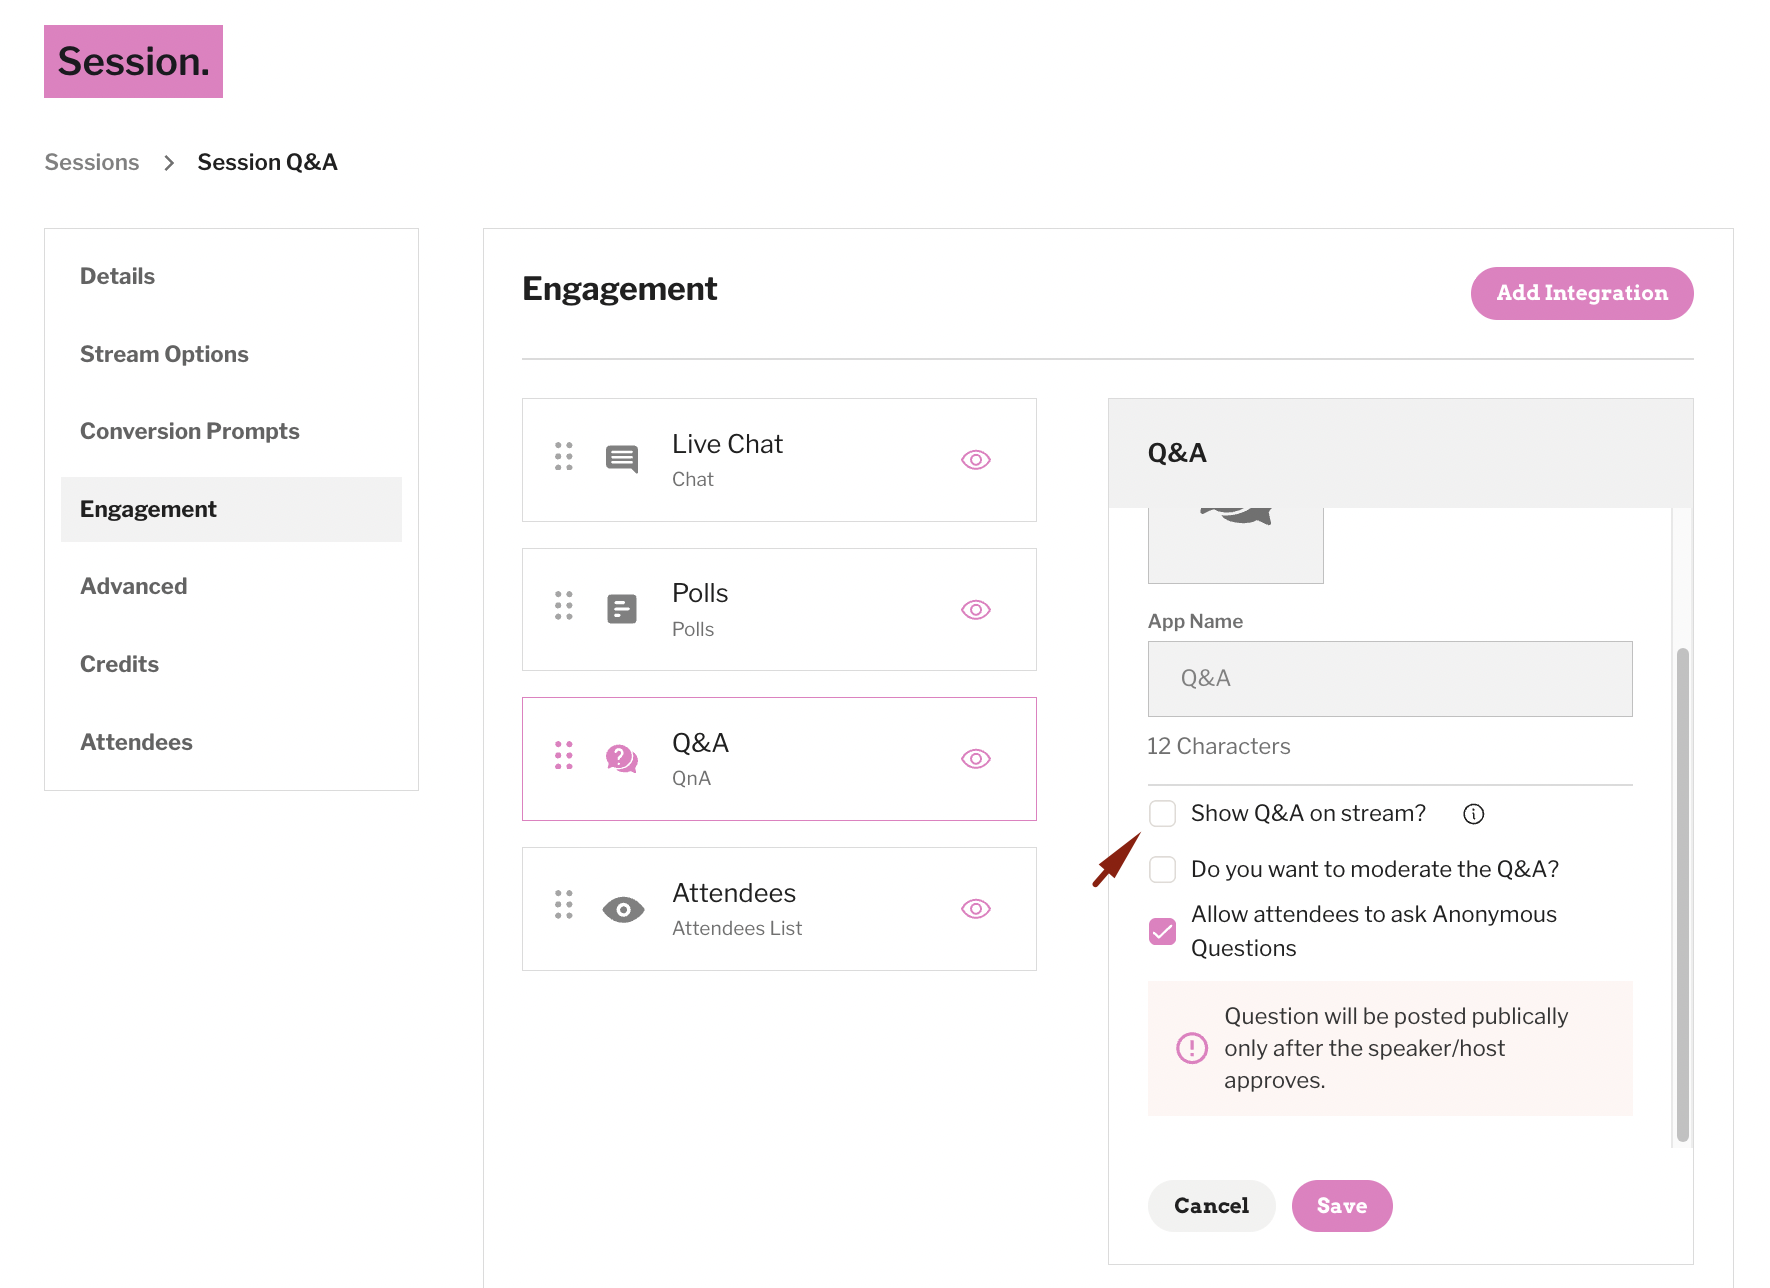Save the Q&A settings

1342,1206
